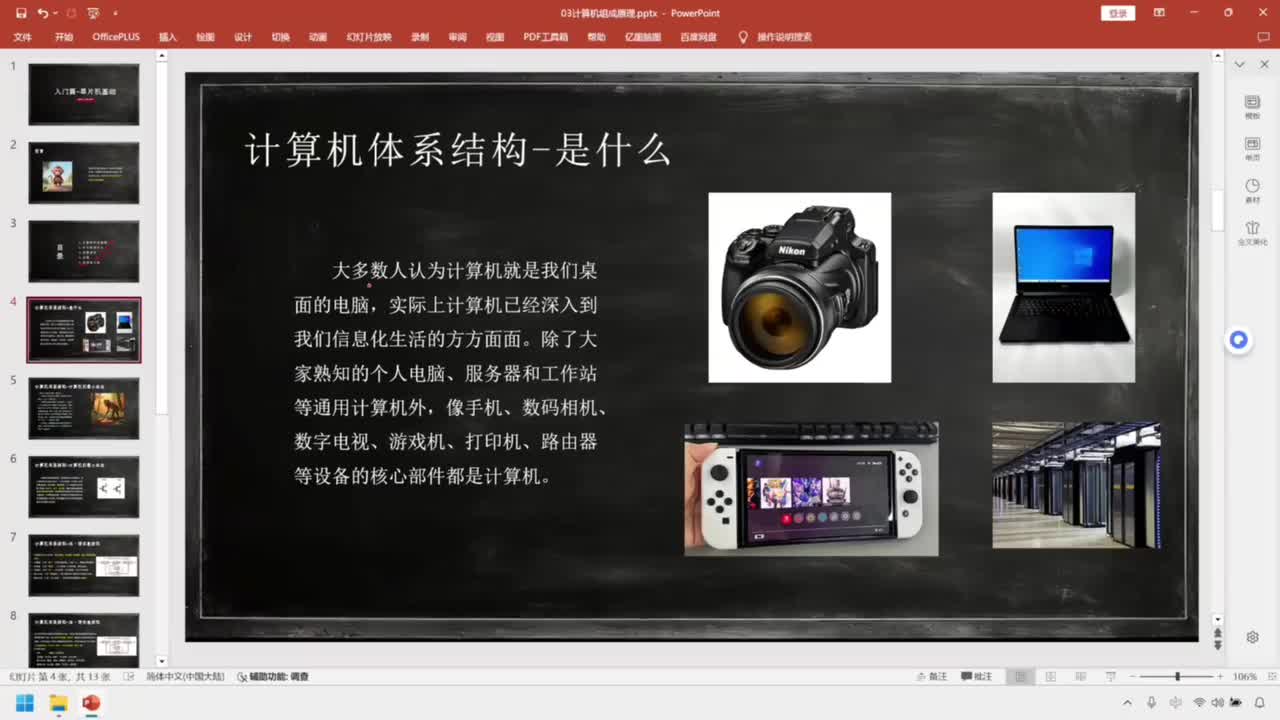The height and width of the screenshot is (720, 1280).
Task: Open the comments icon at ribbon right
Action: pos(1262,37)
